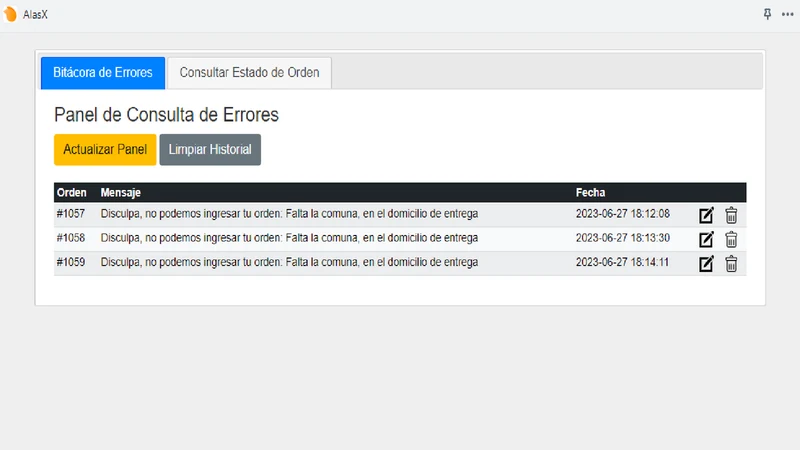Delete the error entry for order #1057

point(731,215)
